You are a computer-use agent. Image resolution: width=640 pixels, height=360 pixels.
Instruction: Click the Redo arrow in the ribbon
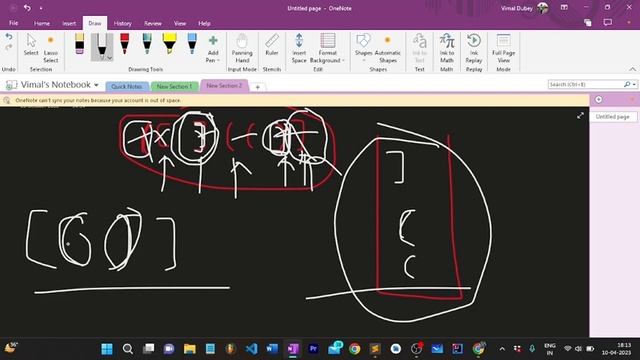tap(9, 48)
